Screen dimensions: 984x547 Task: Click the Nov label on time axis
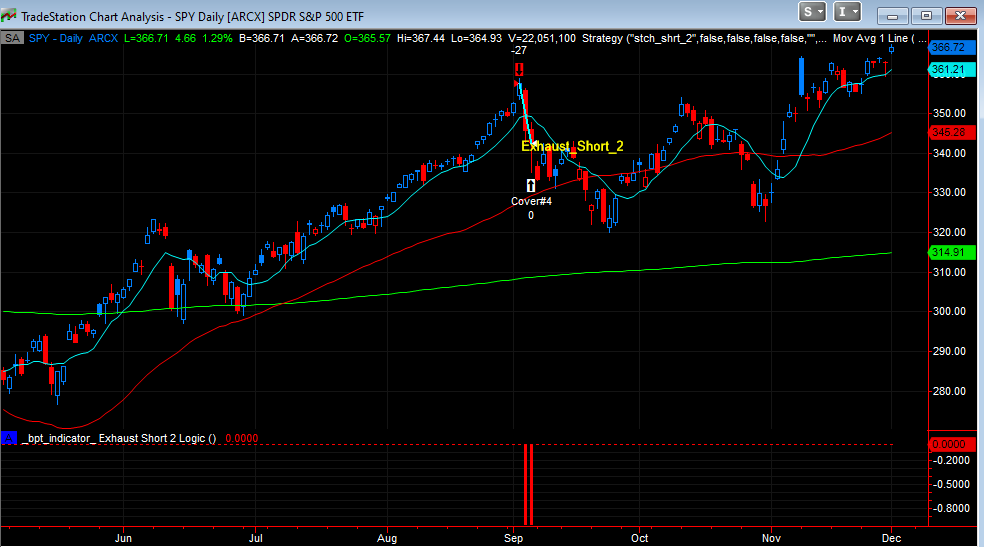pyautogui.click(x=771, y=538)
